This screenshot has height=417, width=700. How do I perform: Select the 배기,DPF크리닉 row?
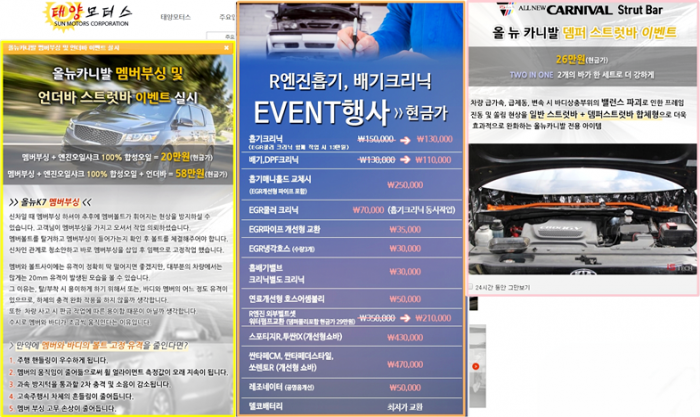351,160
